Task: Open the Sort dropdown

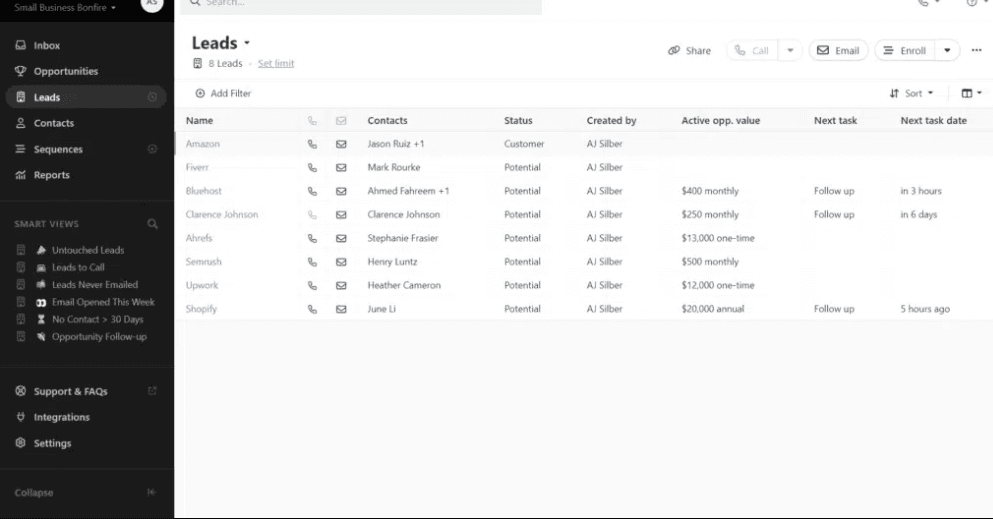Action: tap(911, 93)
